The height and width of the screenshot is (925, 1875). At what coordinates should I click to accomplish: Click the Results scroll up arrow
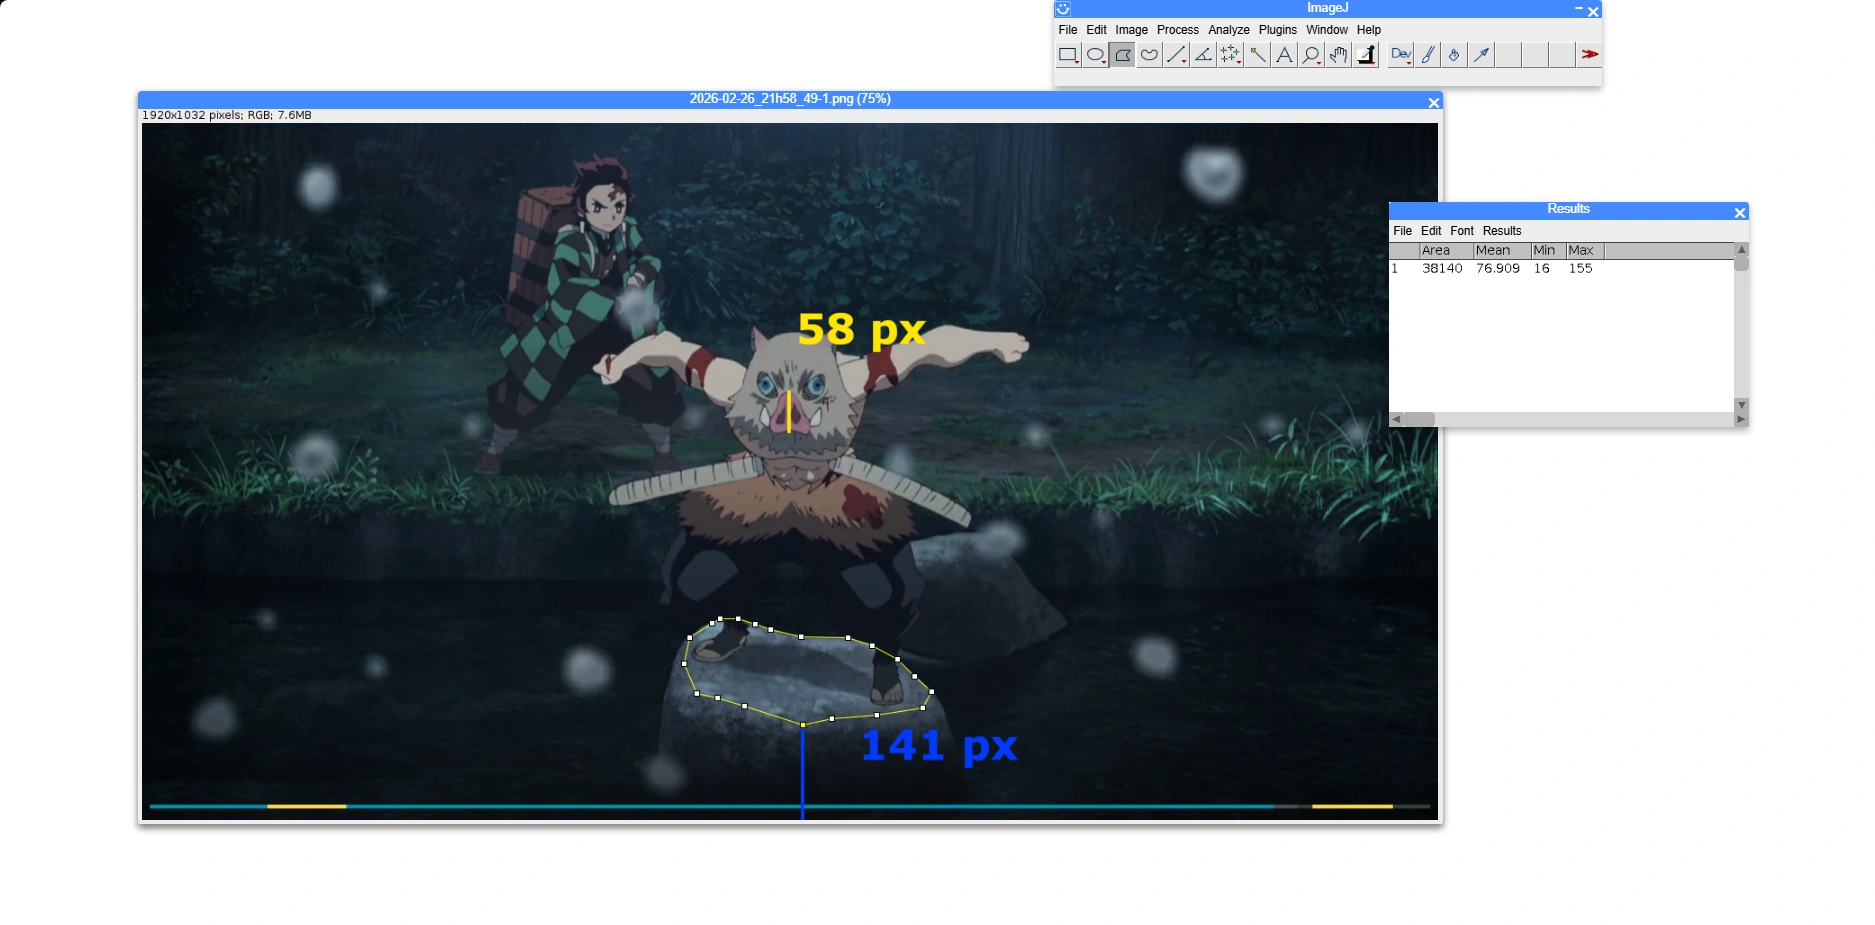tap(1741, 249)
